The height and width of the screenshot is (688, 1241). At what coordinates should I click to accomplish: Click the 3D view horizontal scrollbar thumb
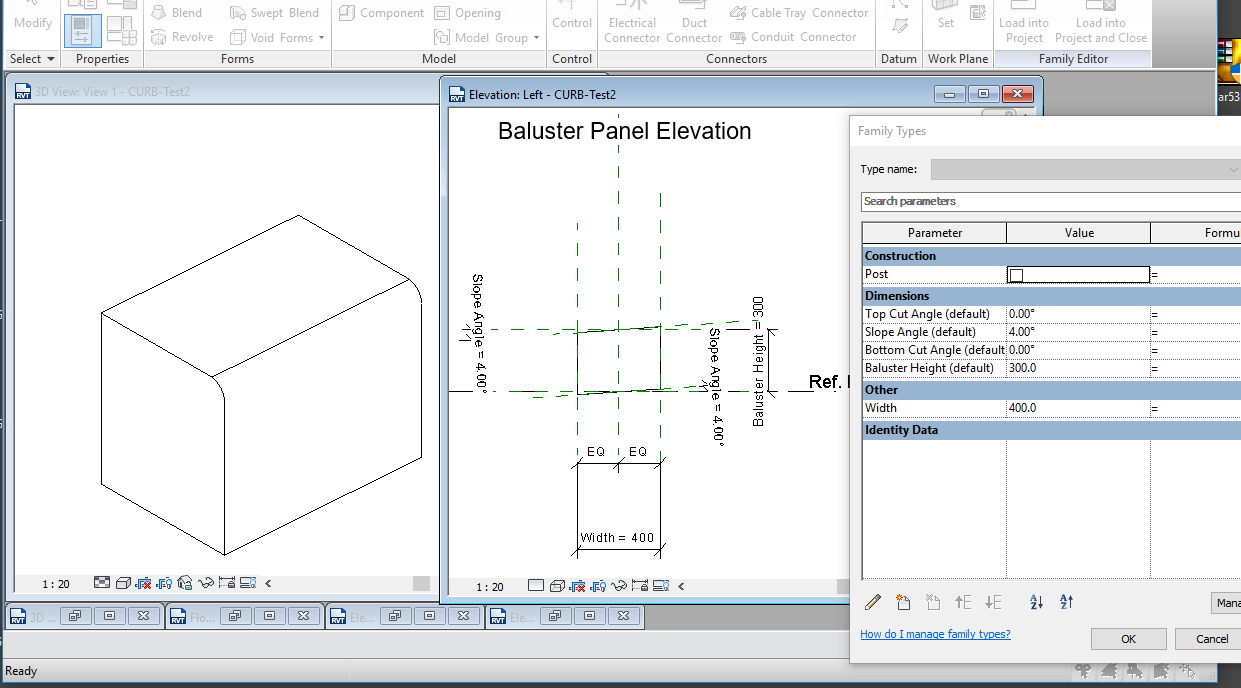pyautogui.click(x=422, y=583)
